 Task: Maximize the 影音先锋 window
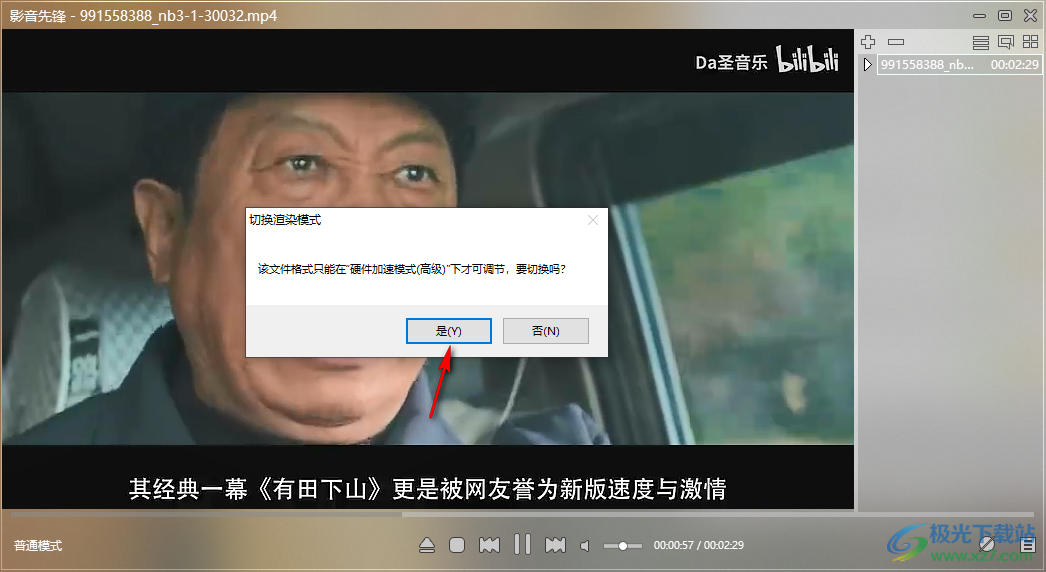tap(1005, 15)
